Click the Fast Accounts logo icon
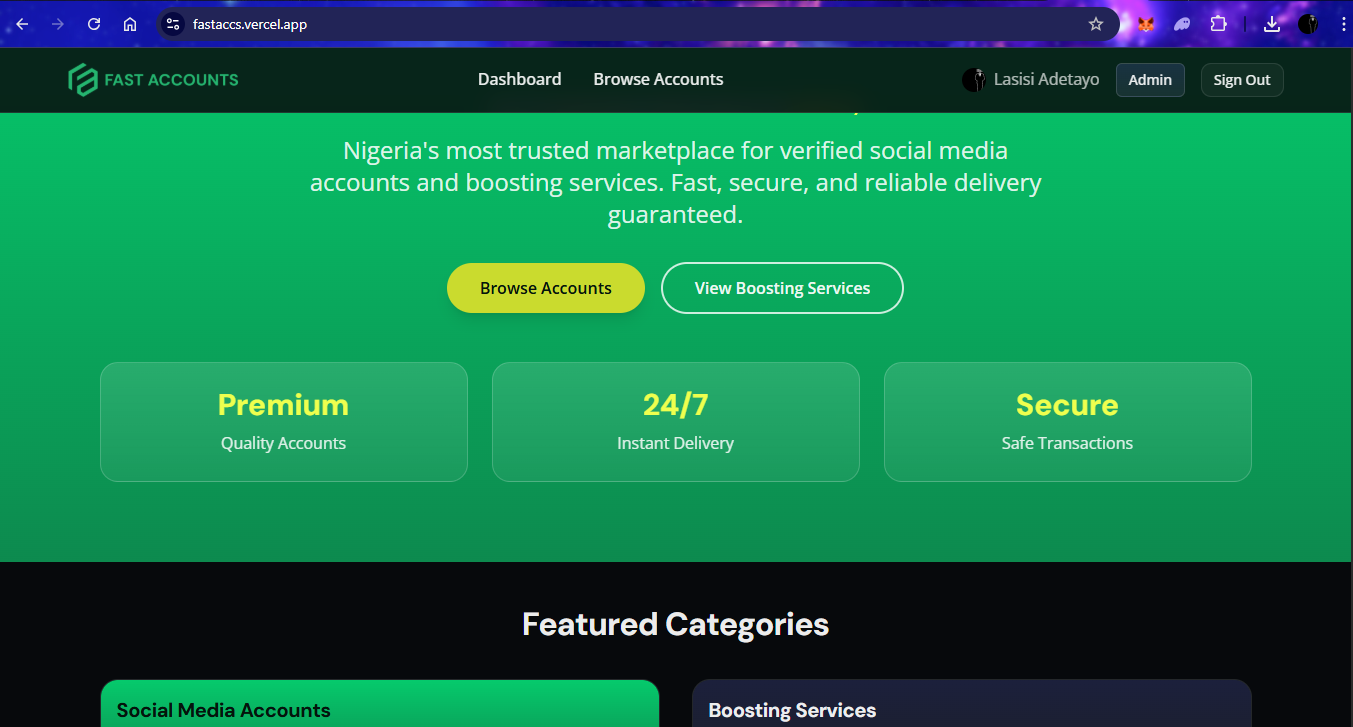Screen dimensions: 1353x727 click(x=81, y=80)
